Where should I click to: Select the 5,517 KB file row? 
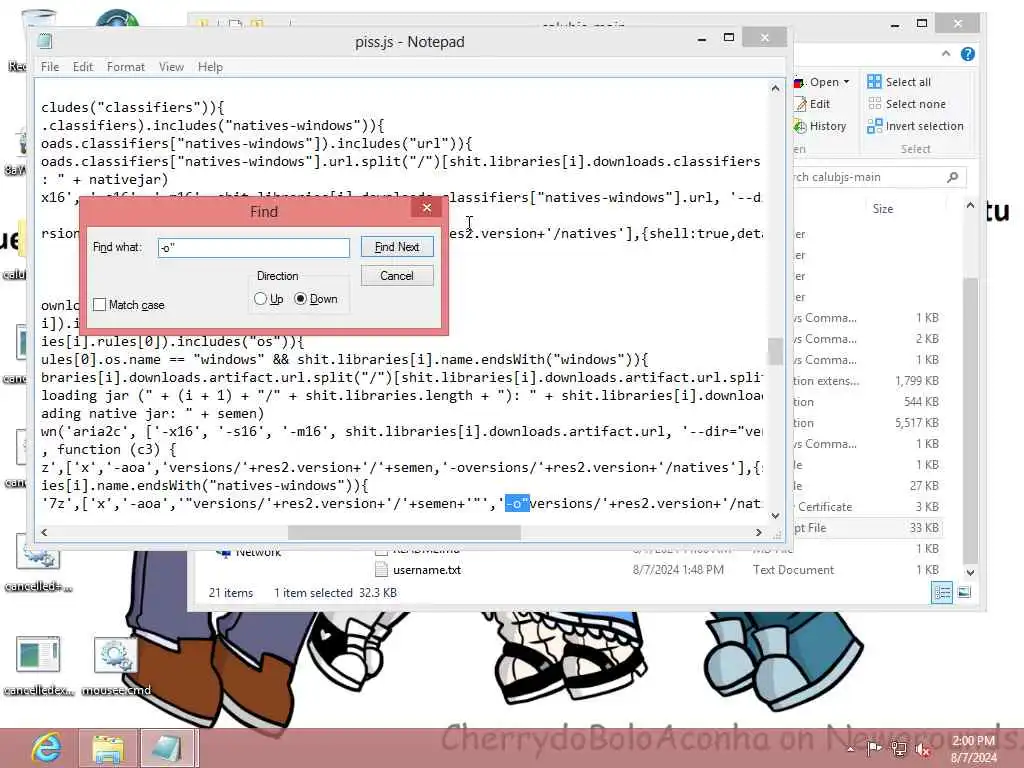click(869, 423)
